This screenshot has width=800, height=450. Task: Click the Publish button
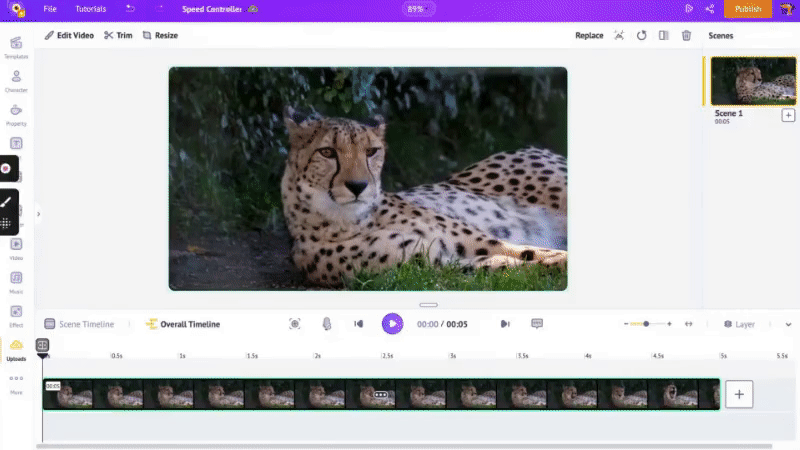click(747, 9)
